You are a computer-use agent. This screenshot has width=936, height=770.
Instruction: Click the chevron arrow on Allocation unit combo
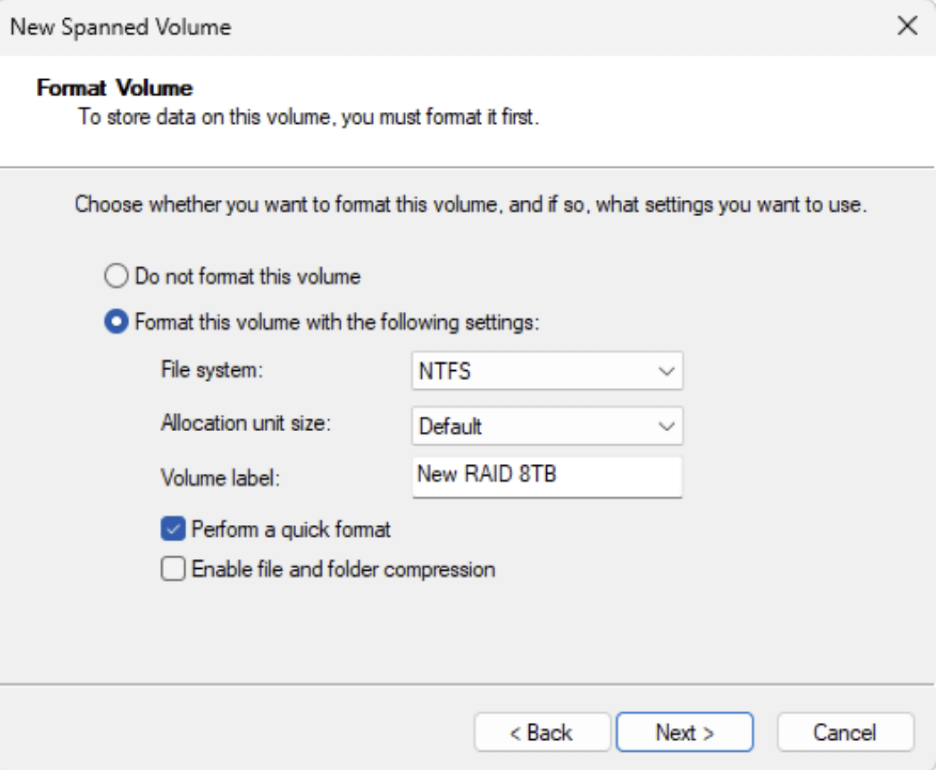point(666,426)
